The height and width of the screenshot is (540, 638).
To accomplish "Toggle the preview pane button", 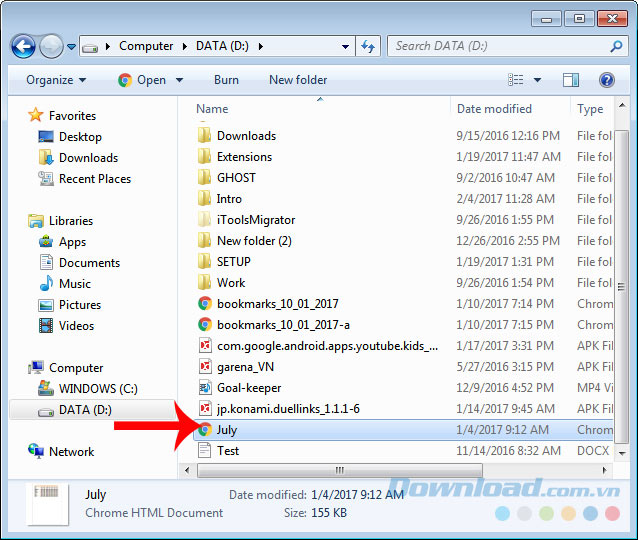I will click(x=571, y=80).
